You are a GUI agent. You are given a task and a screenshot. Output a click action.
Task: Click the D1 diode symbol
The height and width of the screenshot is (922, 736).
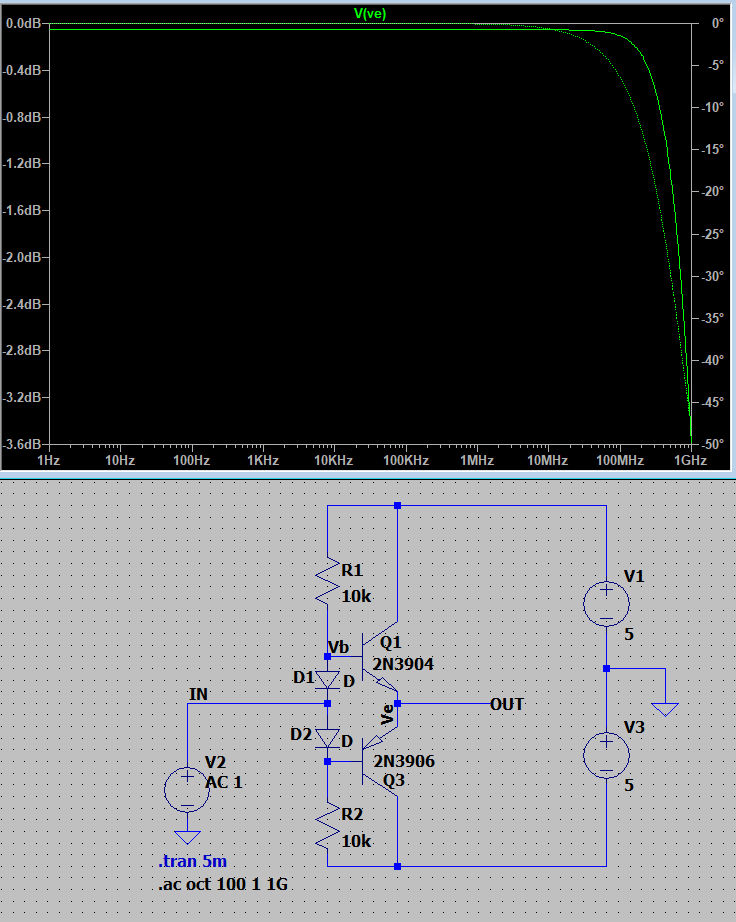(x=328, y=680)
